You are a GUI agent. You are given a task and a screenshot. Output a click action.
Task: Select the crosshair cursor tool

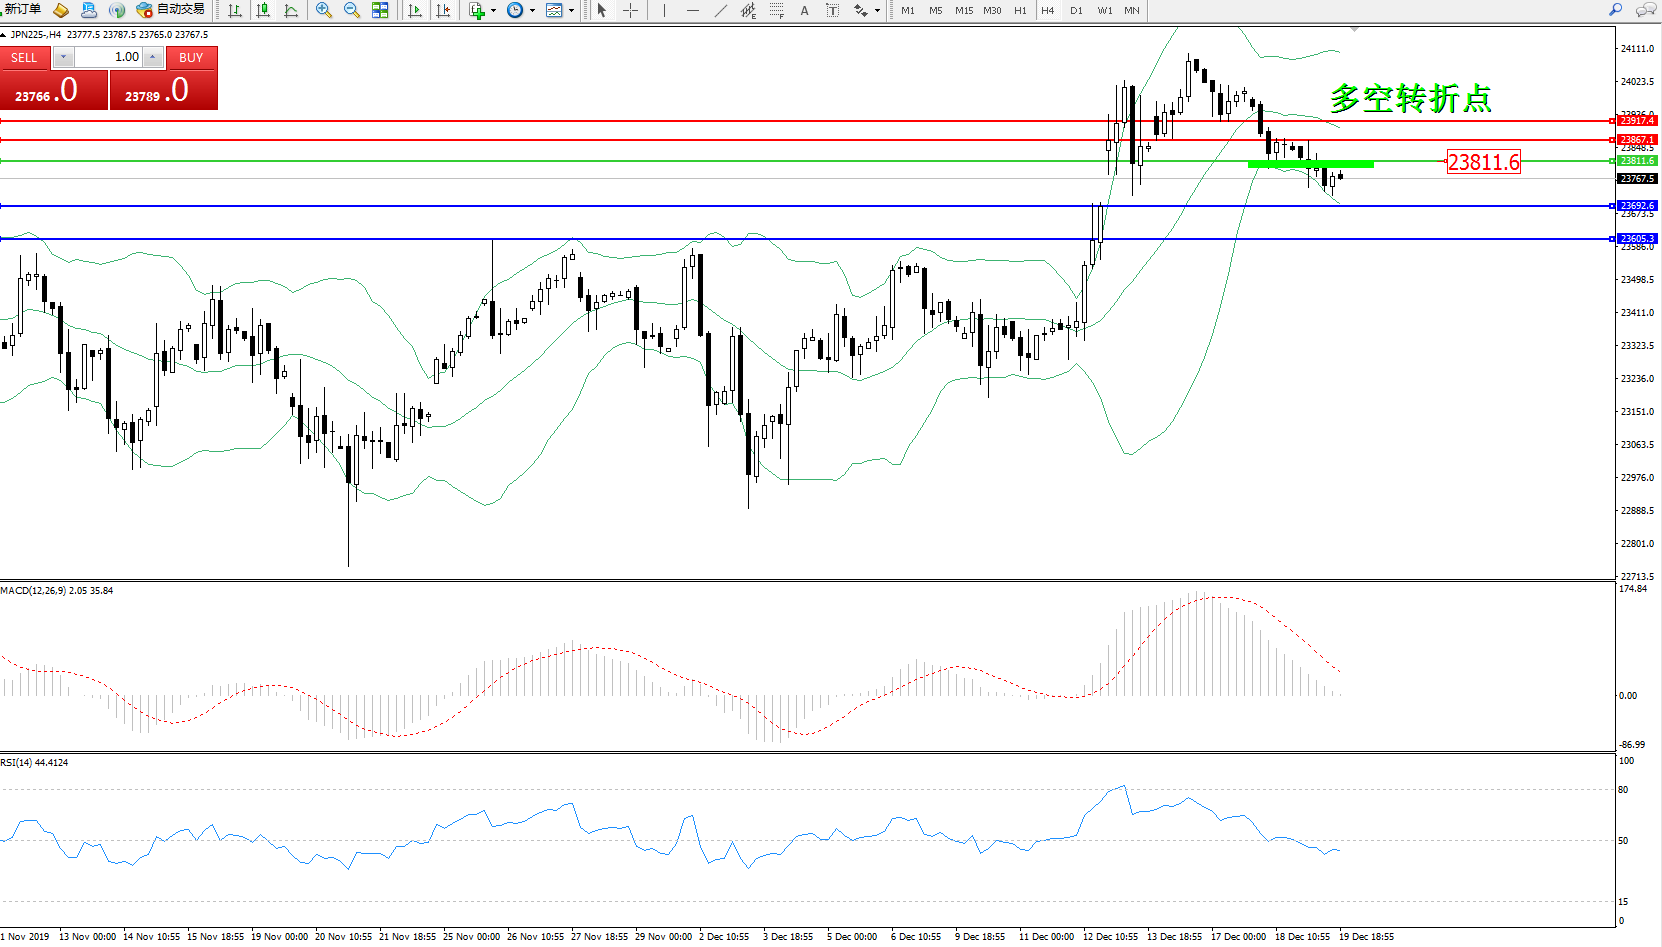[x=630, y=10]
